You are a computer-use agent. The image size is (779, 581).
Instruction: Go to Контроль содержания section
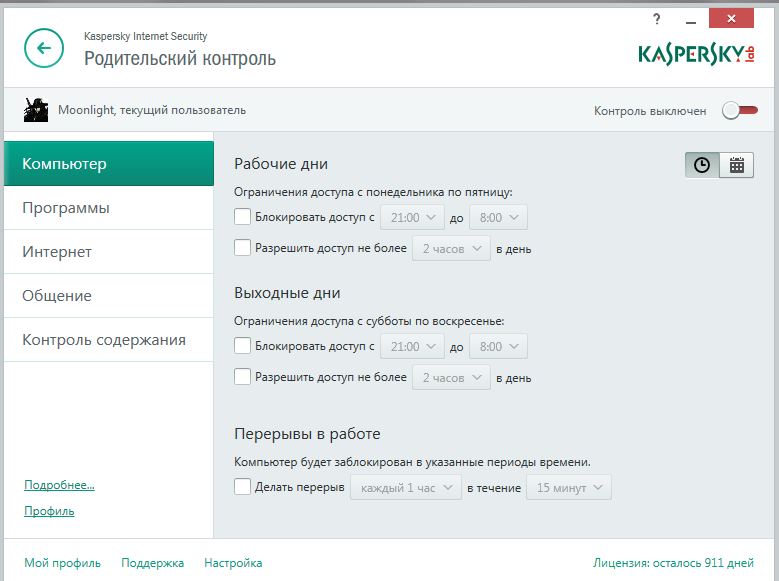[x=104, y=340]
